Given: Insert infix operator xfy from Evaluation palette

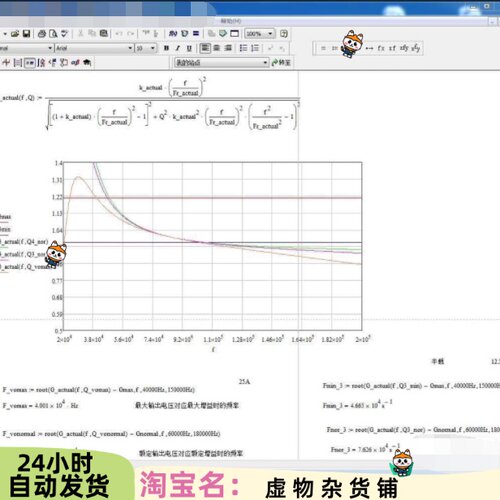Looking at the screenshot, I should pyautogui.click(x=404, y=48).
